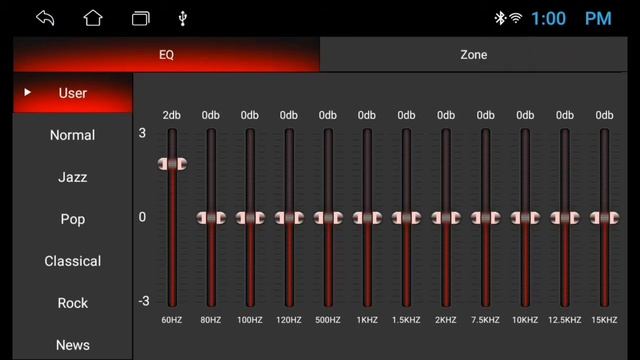The width and height of the screenshot is (640, 360).
Task: Click the 2KHZ frequency label
Action: tap(446, 320)
